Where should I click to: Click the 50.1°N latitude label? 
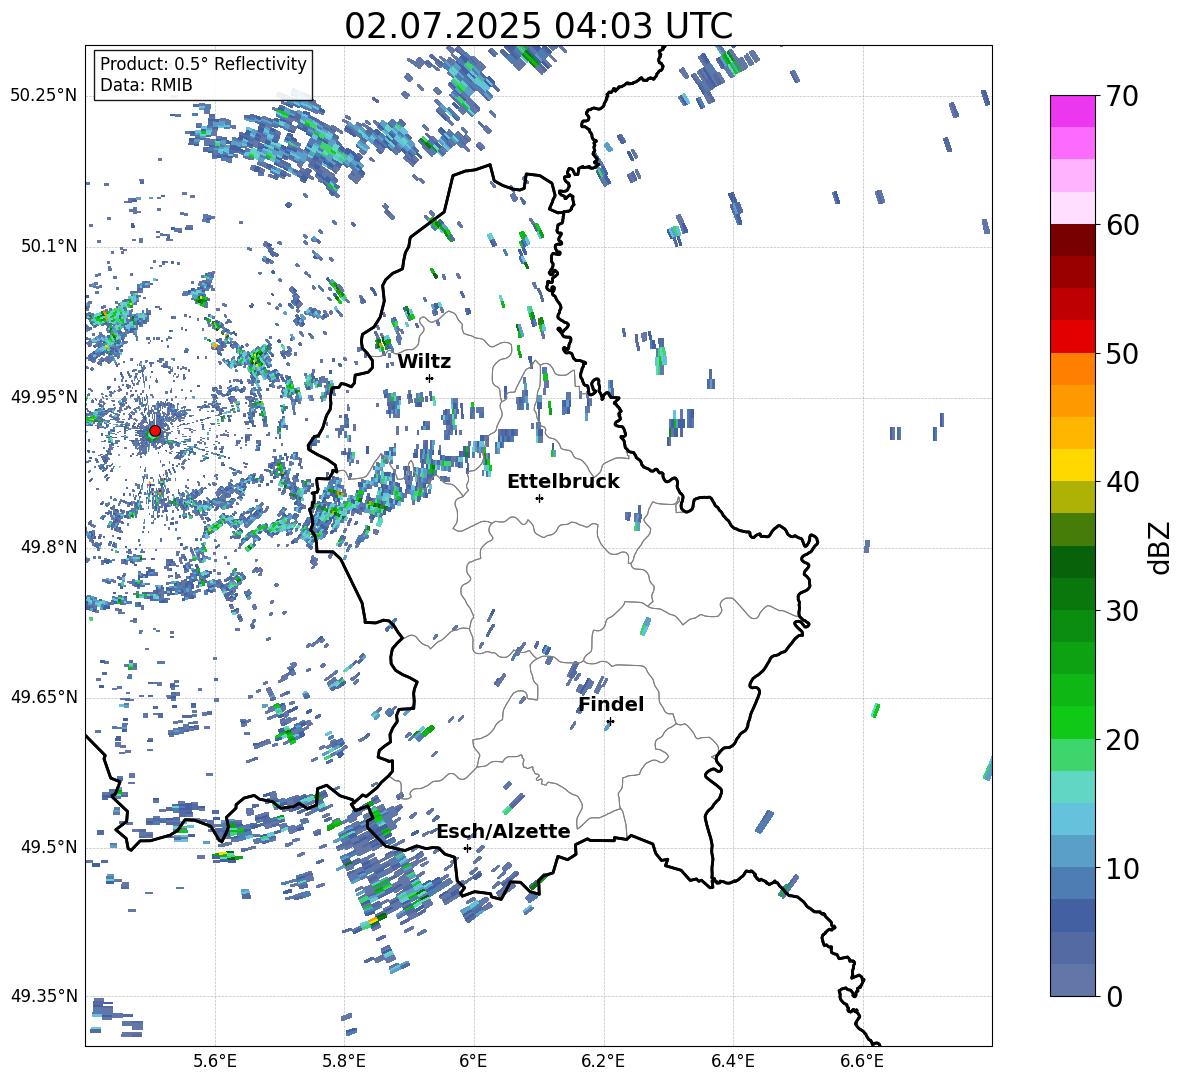(x=48, y=246)
